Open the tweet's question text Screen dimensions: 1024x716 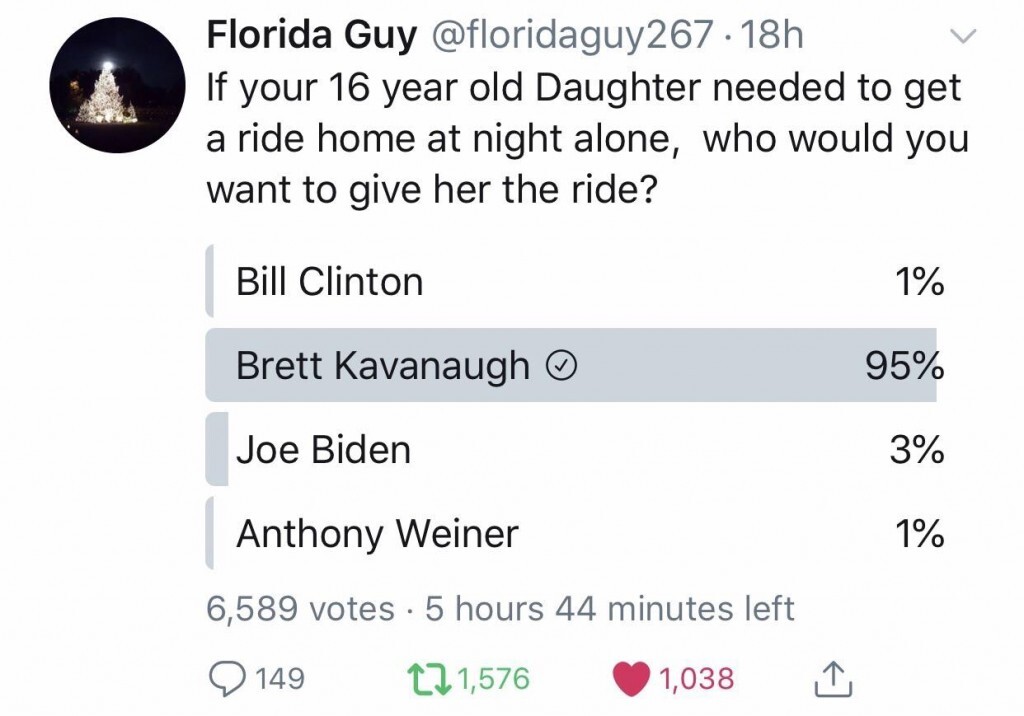[586, 138]
